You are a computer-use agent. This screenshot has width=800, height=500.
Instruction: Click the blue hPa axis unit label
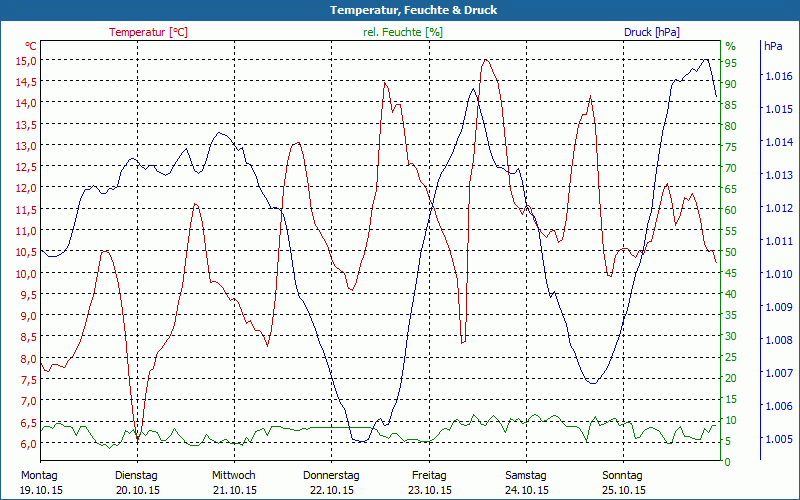click(x=773, y=46)
